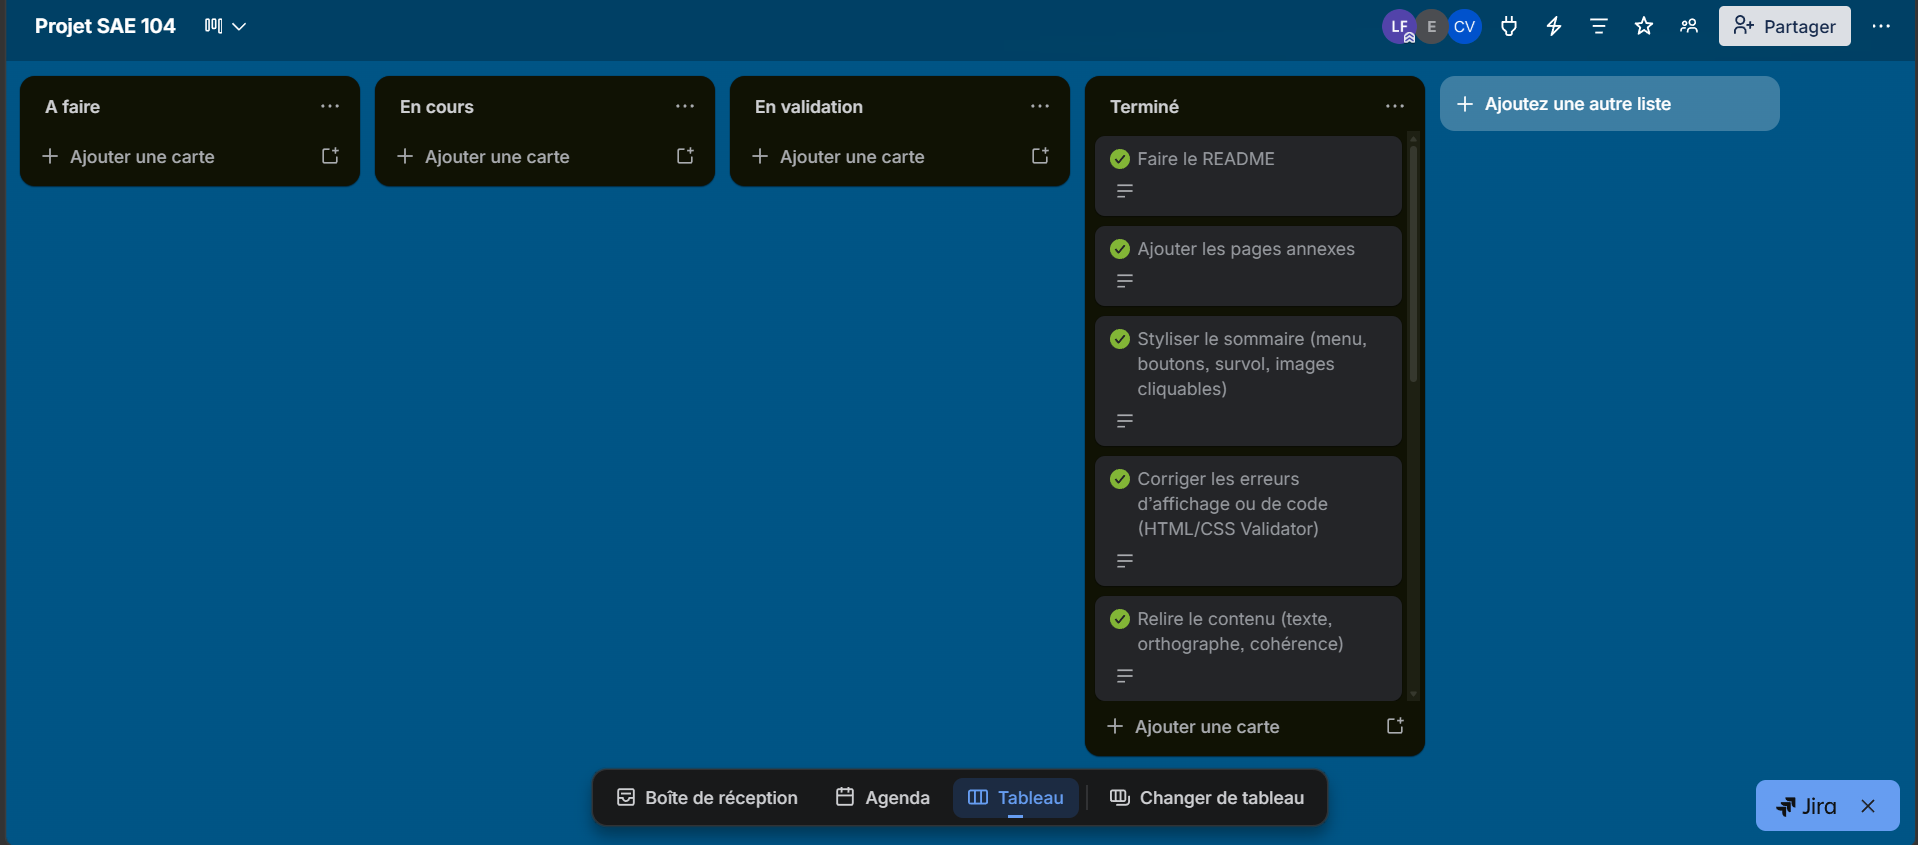Click the board filter icon

(x=1599, y=27)
